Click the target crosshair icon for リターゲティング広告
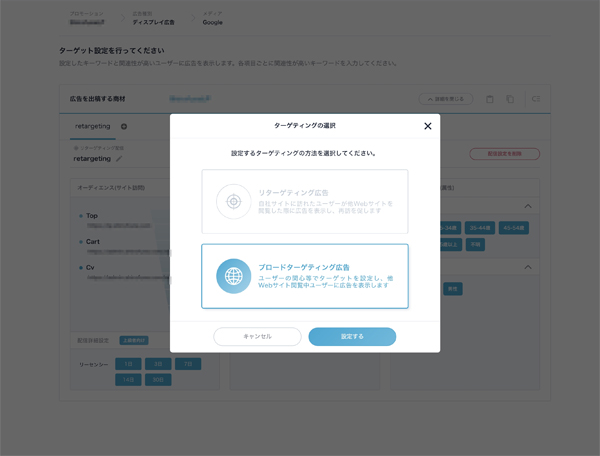The width and height of the screenshot is (600, 456). 233,201
